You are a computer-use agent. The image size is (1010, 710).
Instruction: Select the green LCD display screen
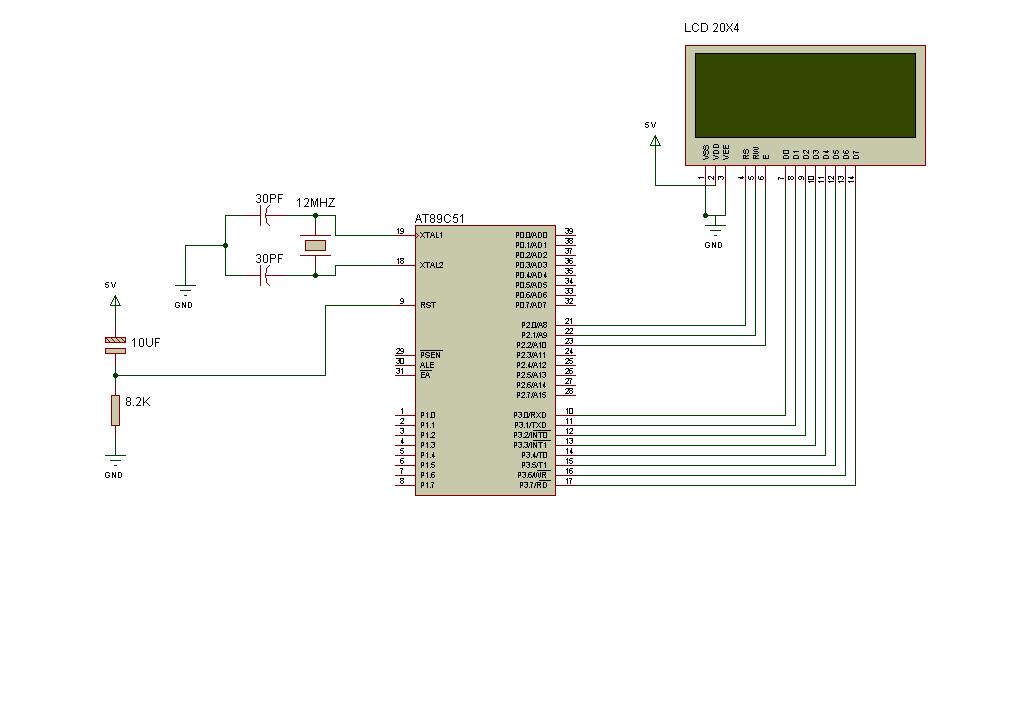coord(805,95)
